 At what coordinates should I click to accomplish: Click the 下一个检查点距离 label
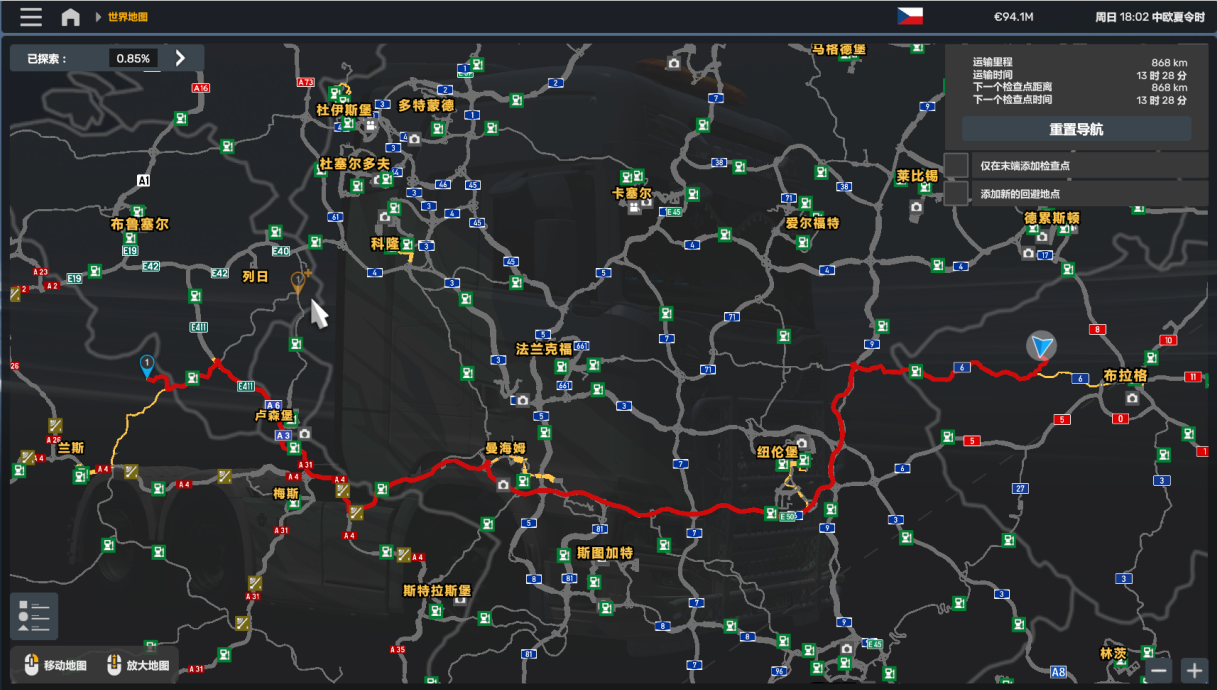[1012, 87]
